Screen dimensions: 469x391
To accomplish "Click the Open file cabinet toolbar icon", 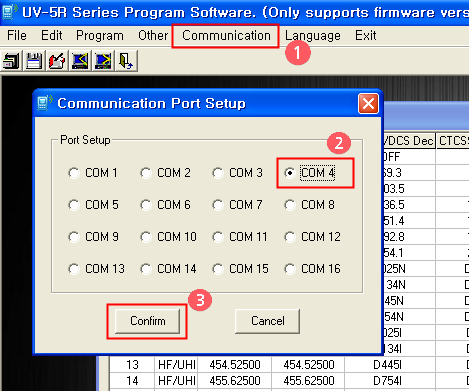I will click(x=12, y=61).
